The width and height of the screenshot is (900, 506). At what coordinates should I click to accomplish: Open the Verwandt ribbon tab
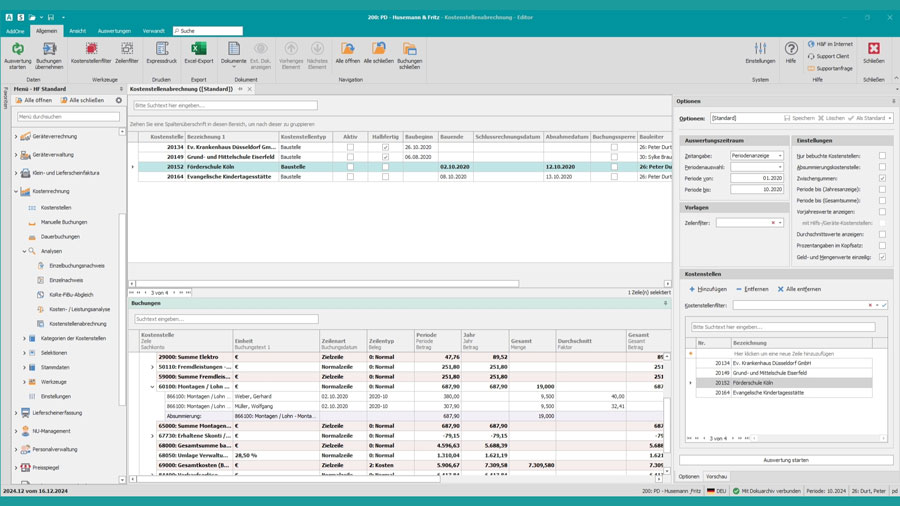(x=153, y=31)
